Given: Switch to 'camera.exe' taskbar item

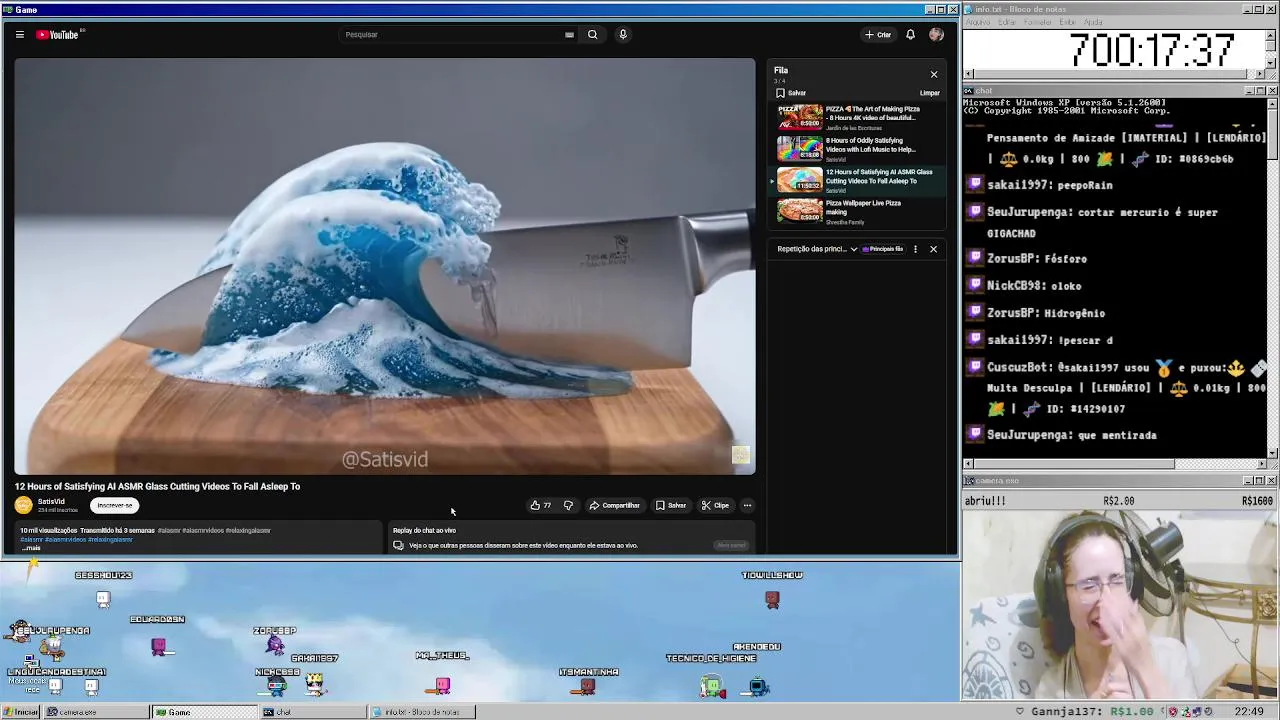Looking at the screenshot, I should 97,712.
